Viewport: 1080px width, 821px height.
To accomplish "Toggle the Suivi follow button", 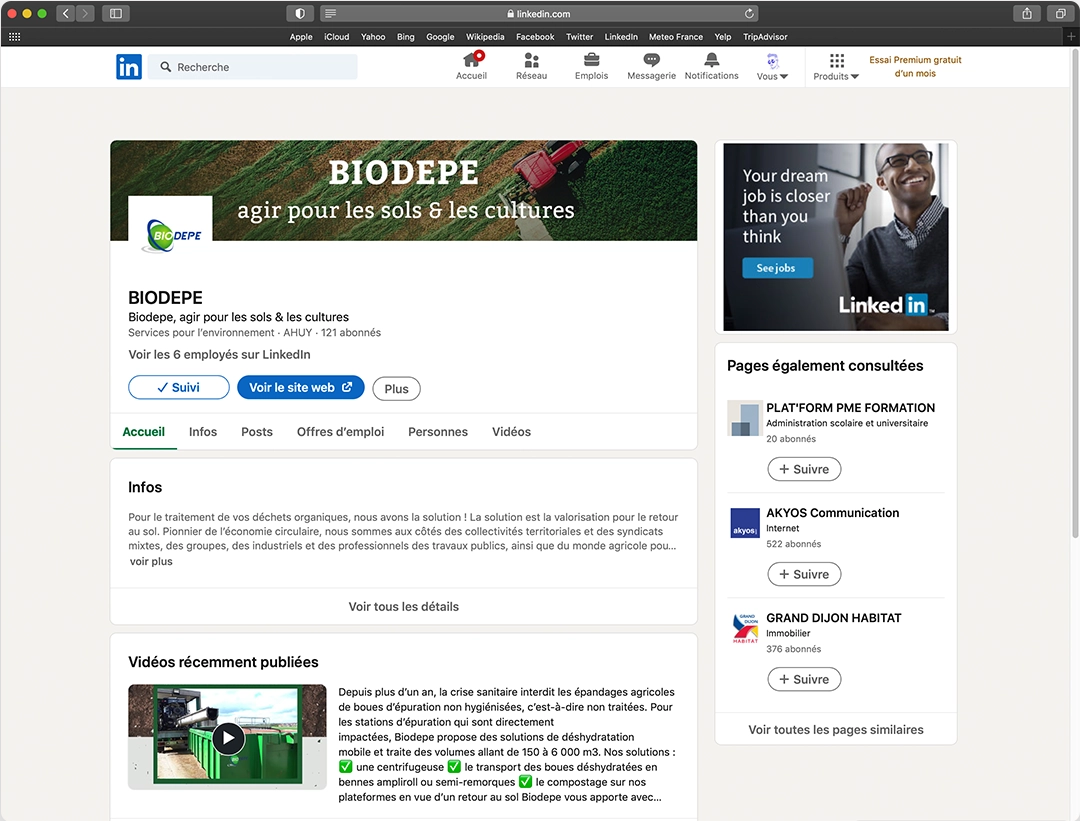I will (x=179, y=387).
